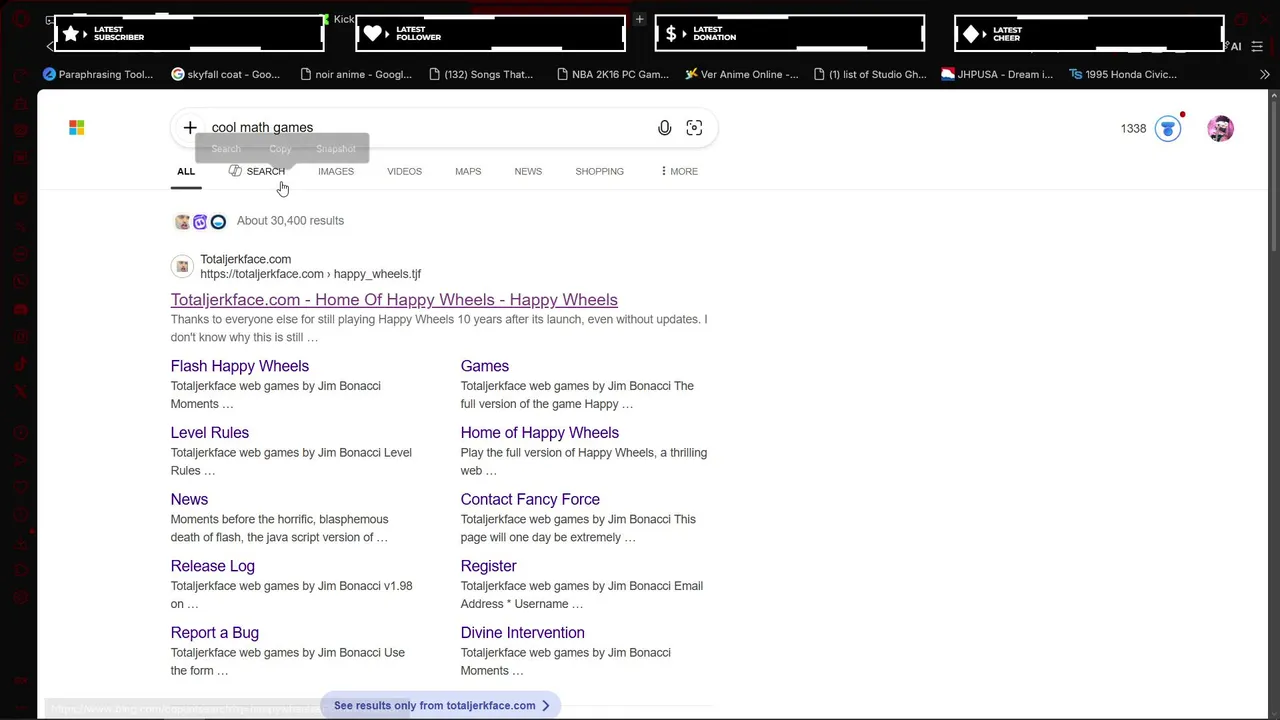Open the Register sitelink
Viewport: 1280px width, 720px height.
[489, 566]
